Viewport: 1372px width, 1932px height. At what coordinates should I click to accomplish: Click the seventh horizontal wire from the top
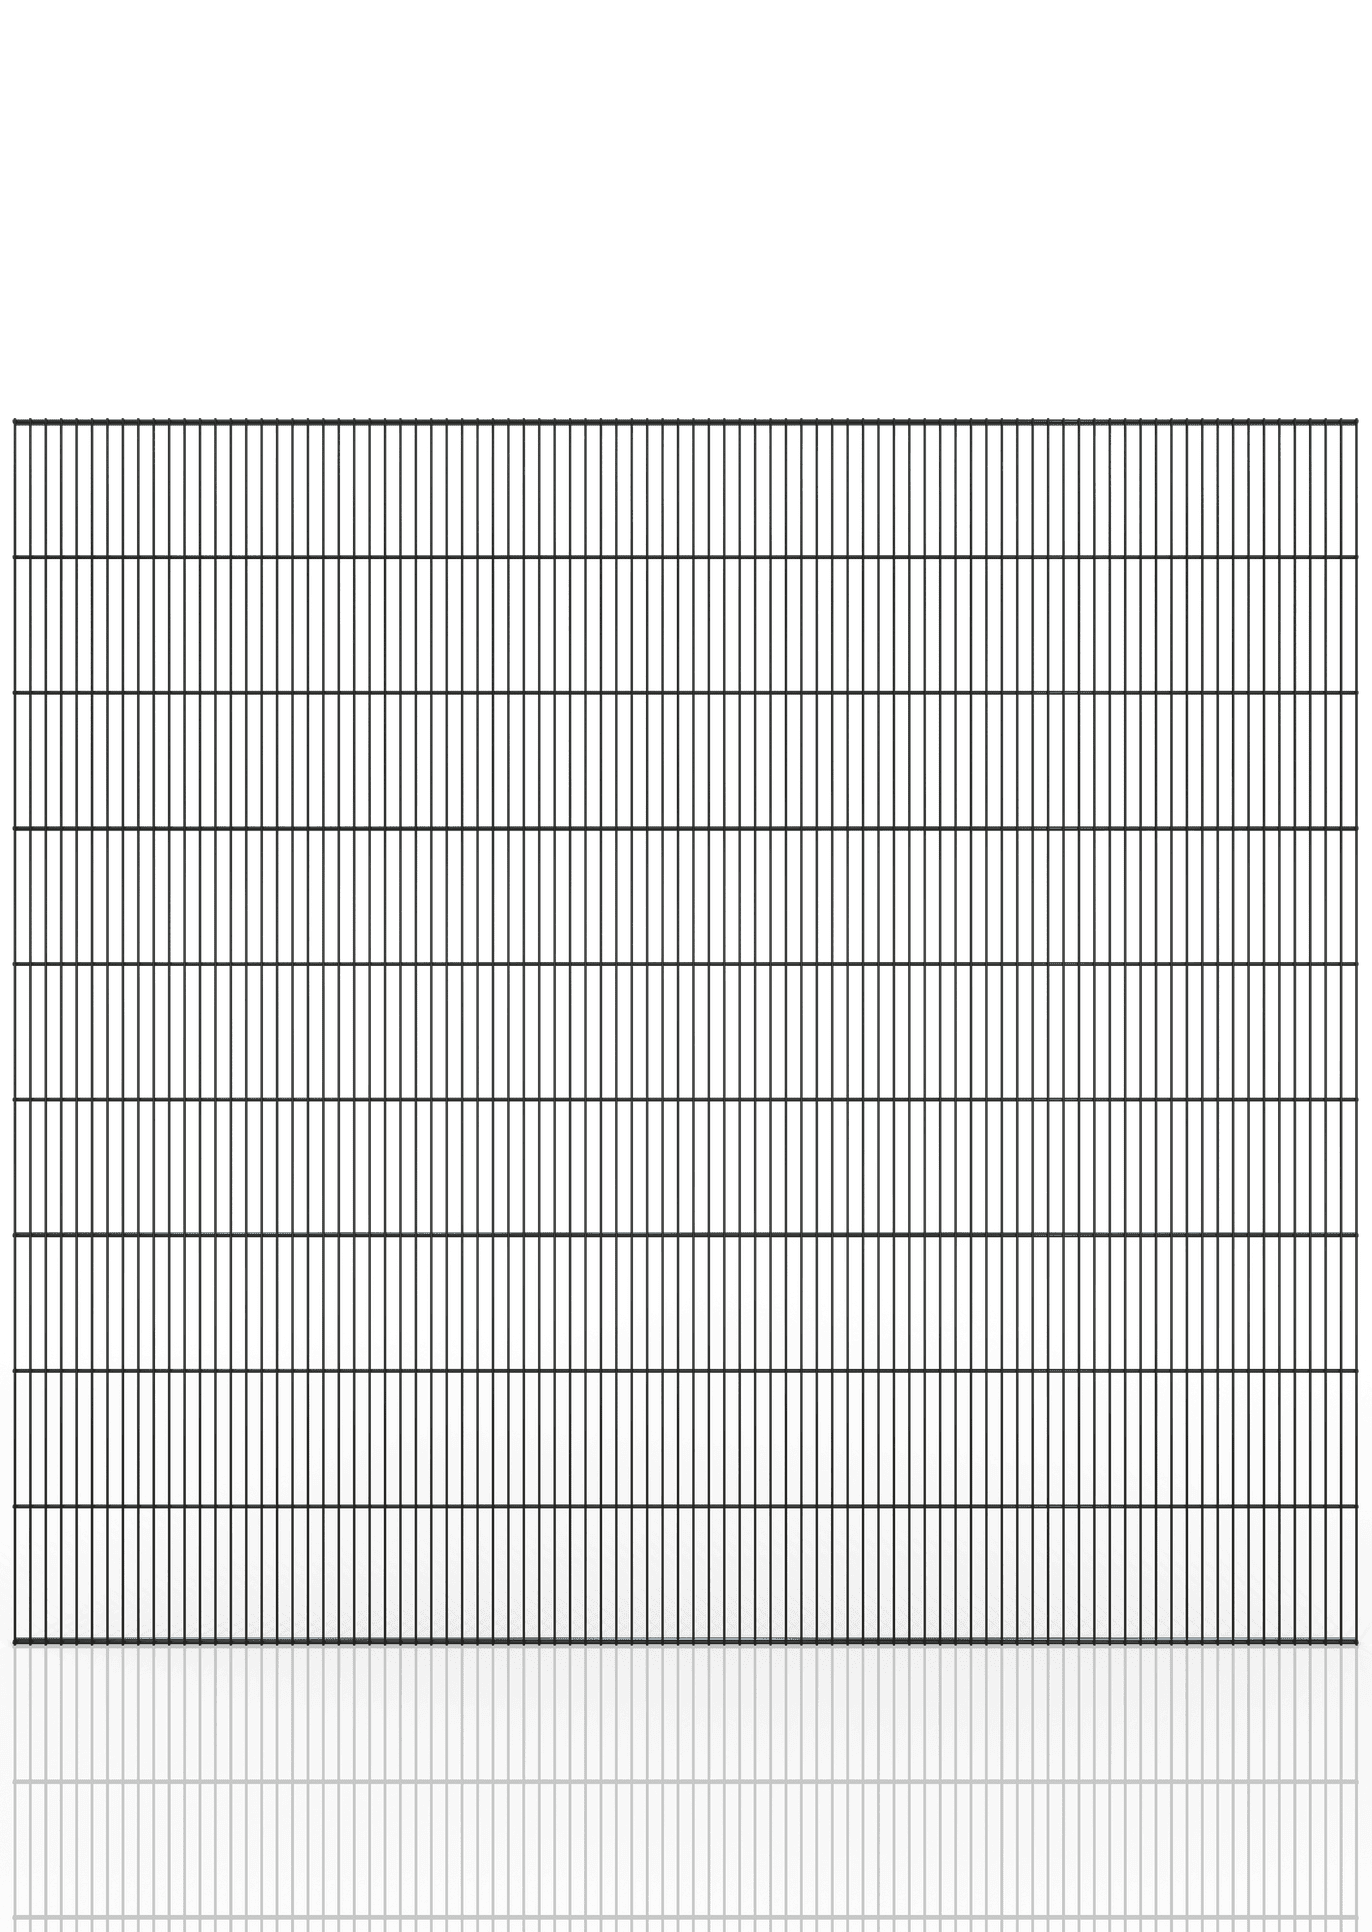[686, 1236]
